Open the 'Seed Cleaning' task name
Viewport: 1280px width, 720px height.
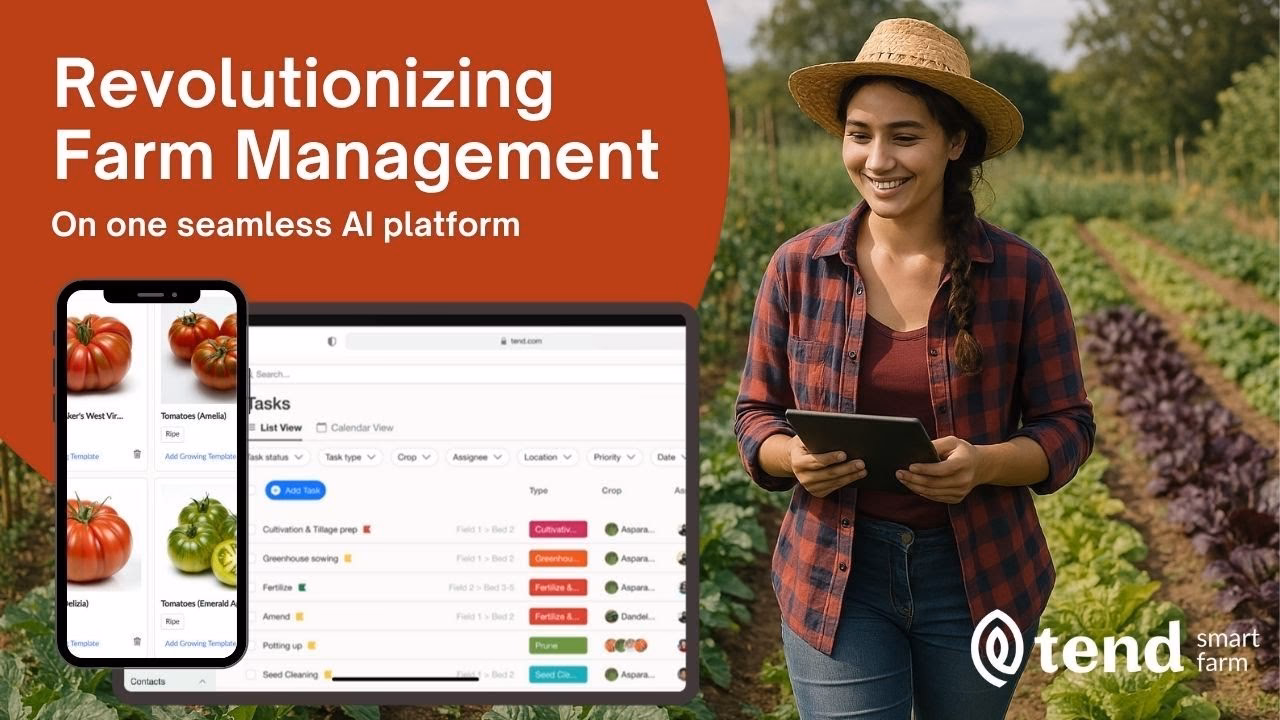pyautogui.click(x=290, y=675)
